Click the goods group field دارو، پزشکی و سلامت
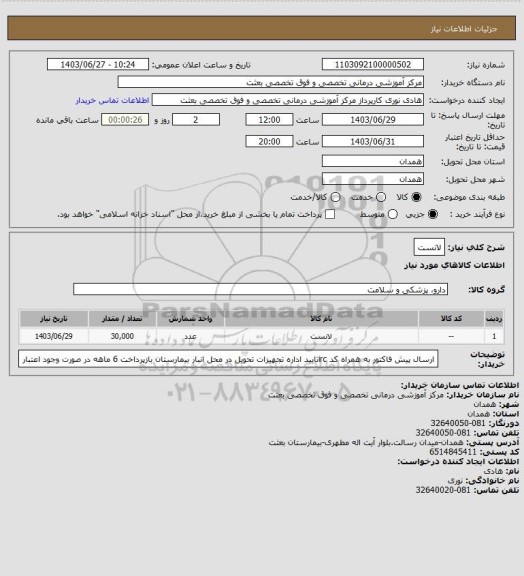This screenshot has width=524, height=576. 260,289
